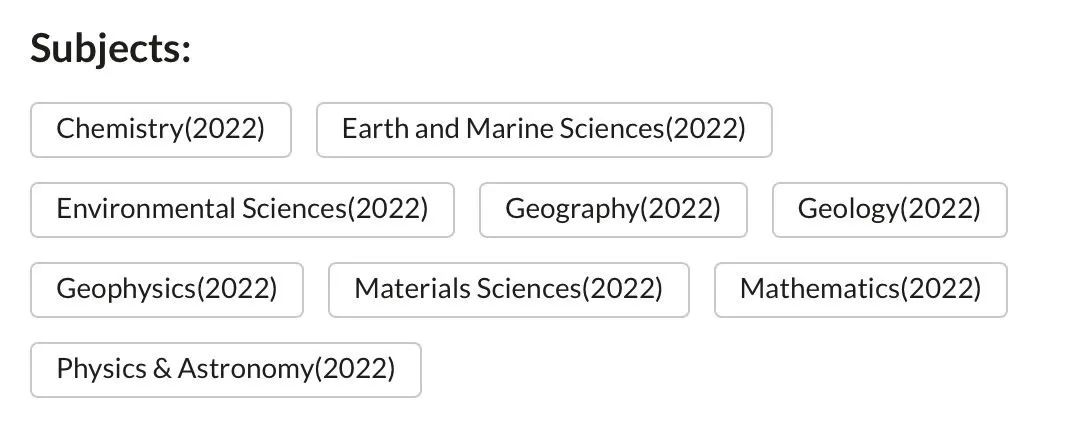Choose the Materials Sciences 2022 tag
The width and height of the screenshot is (1068, 444).
tap(509, 289)
